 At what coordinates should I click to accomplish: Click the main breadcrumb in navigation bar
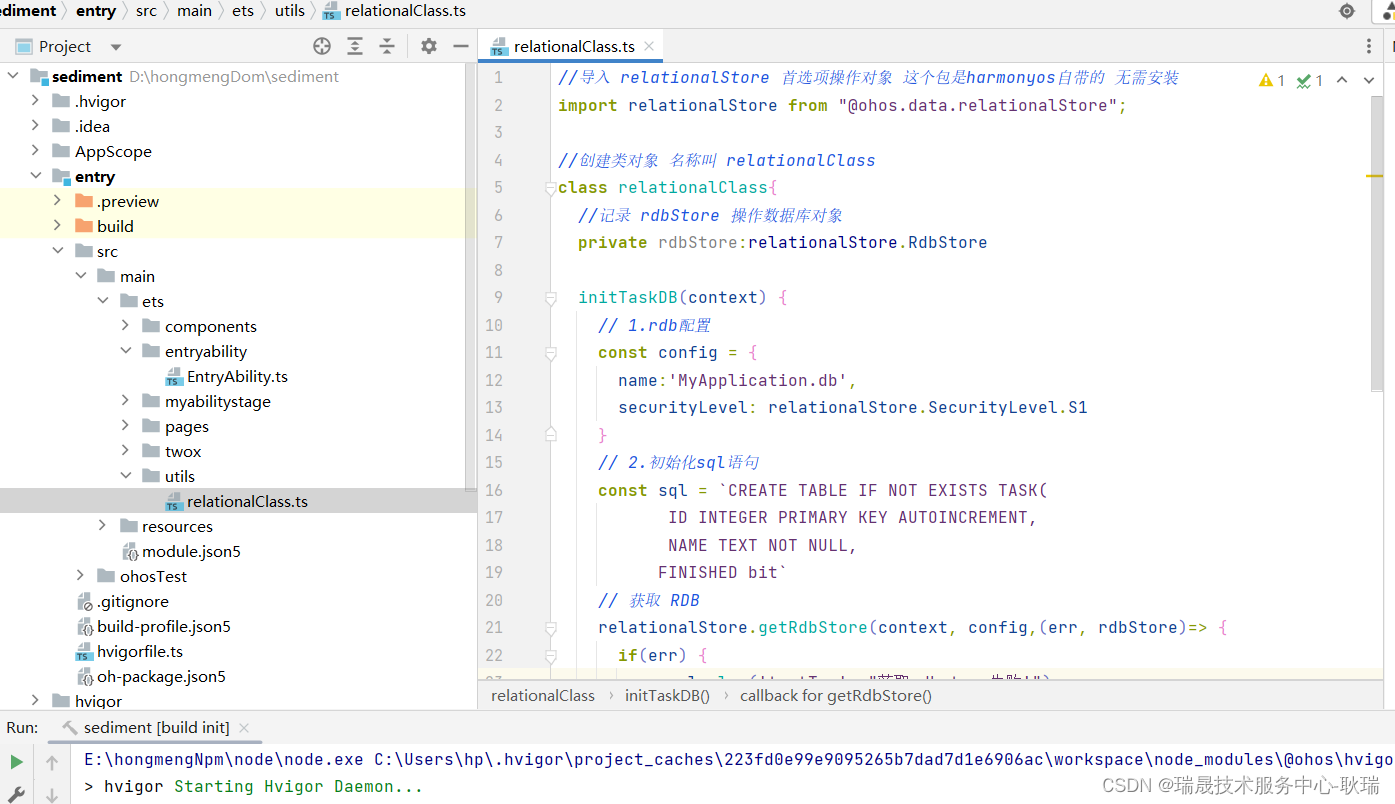tap(194, 11)
